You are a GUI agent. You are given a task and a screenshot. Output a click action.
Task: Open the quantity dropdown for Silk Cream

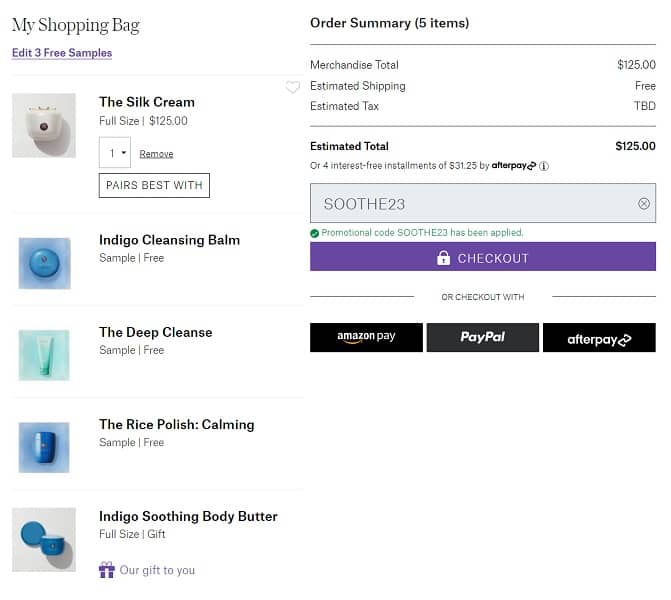click(x=115, y=153)
